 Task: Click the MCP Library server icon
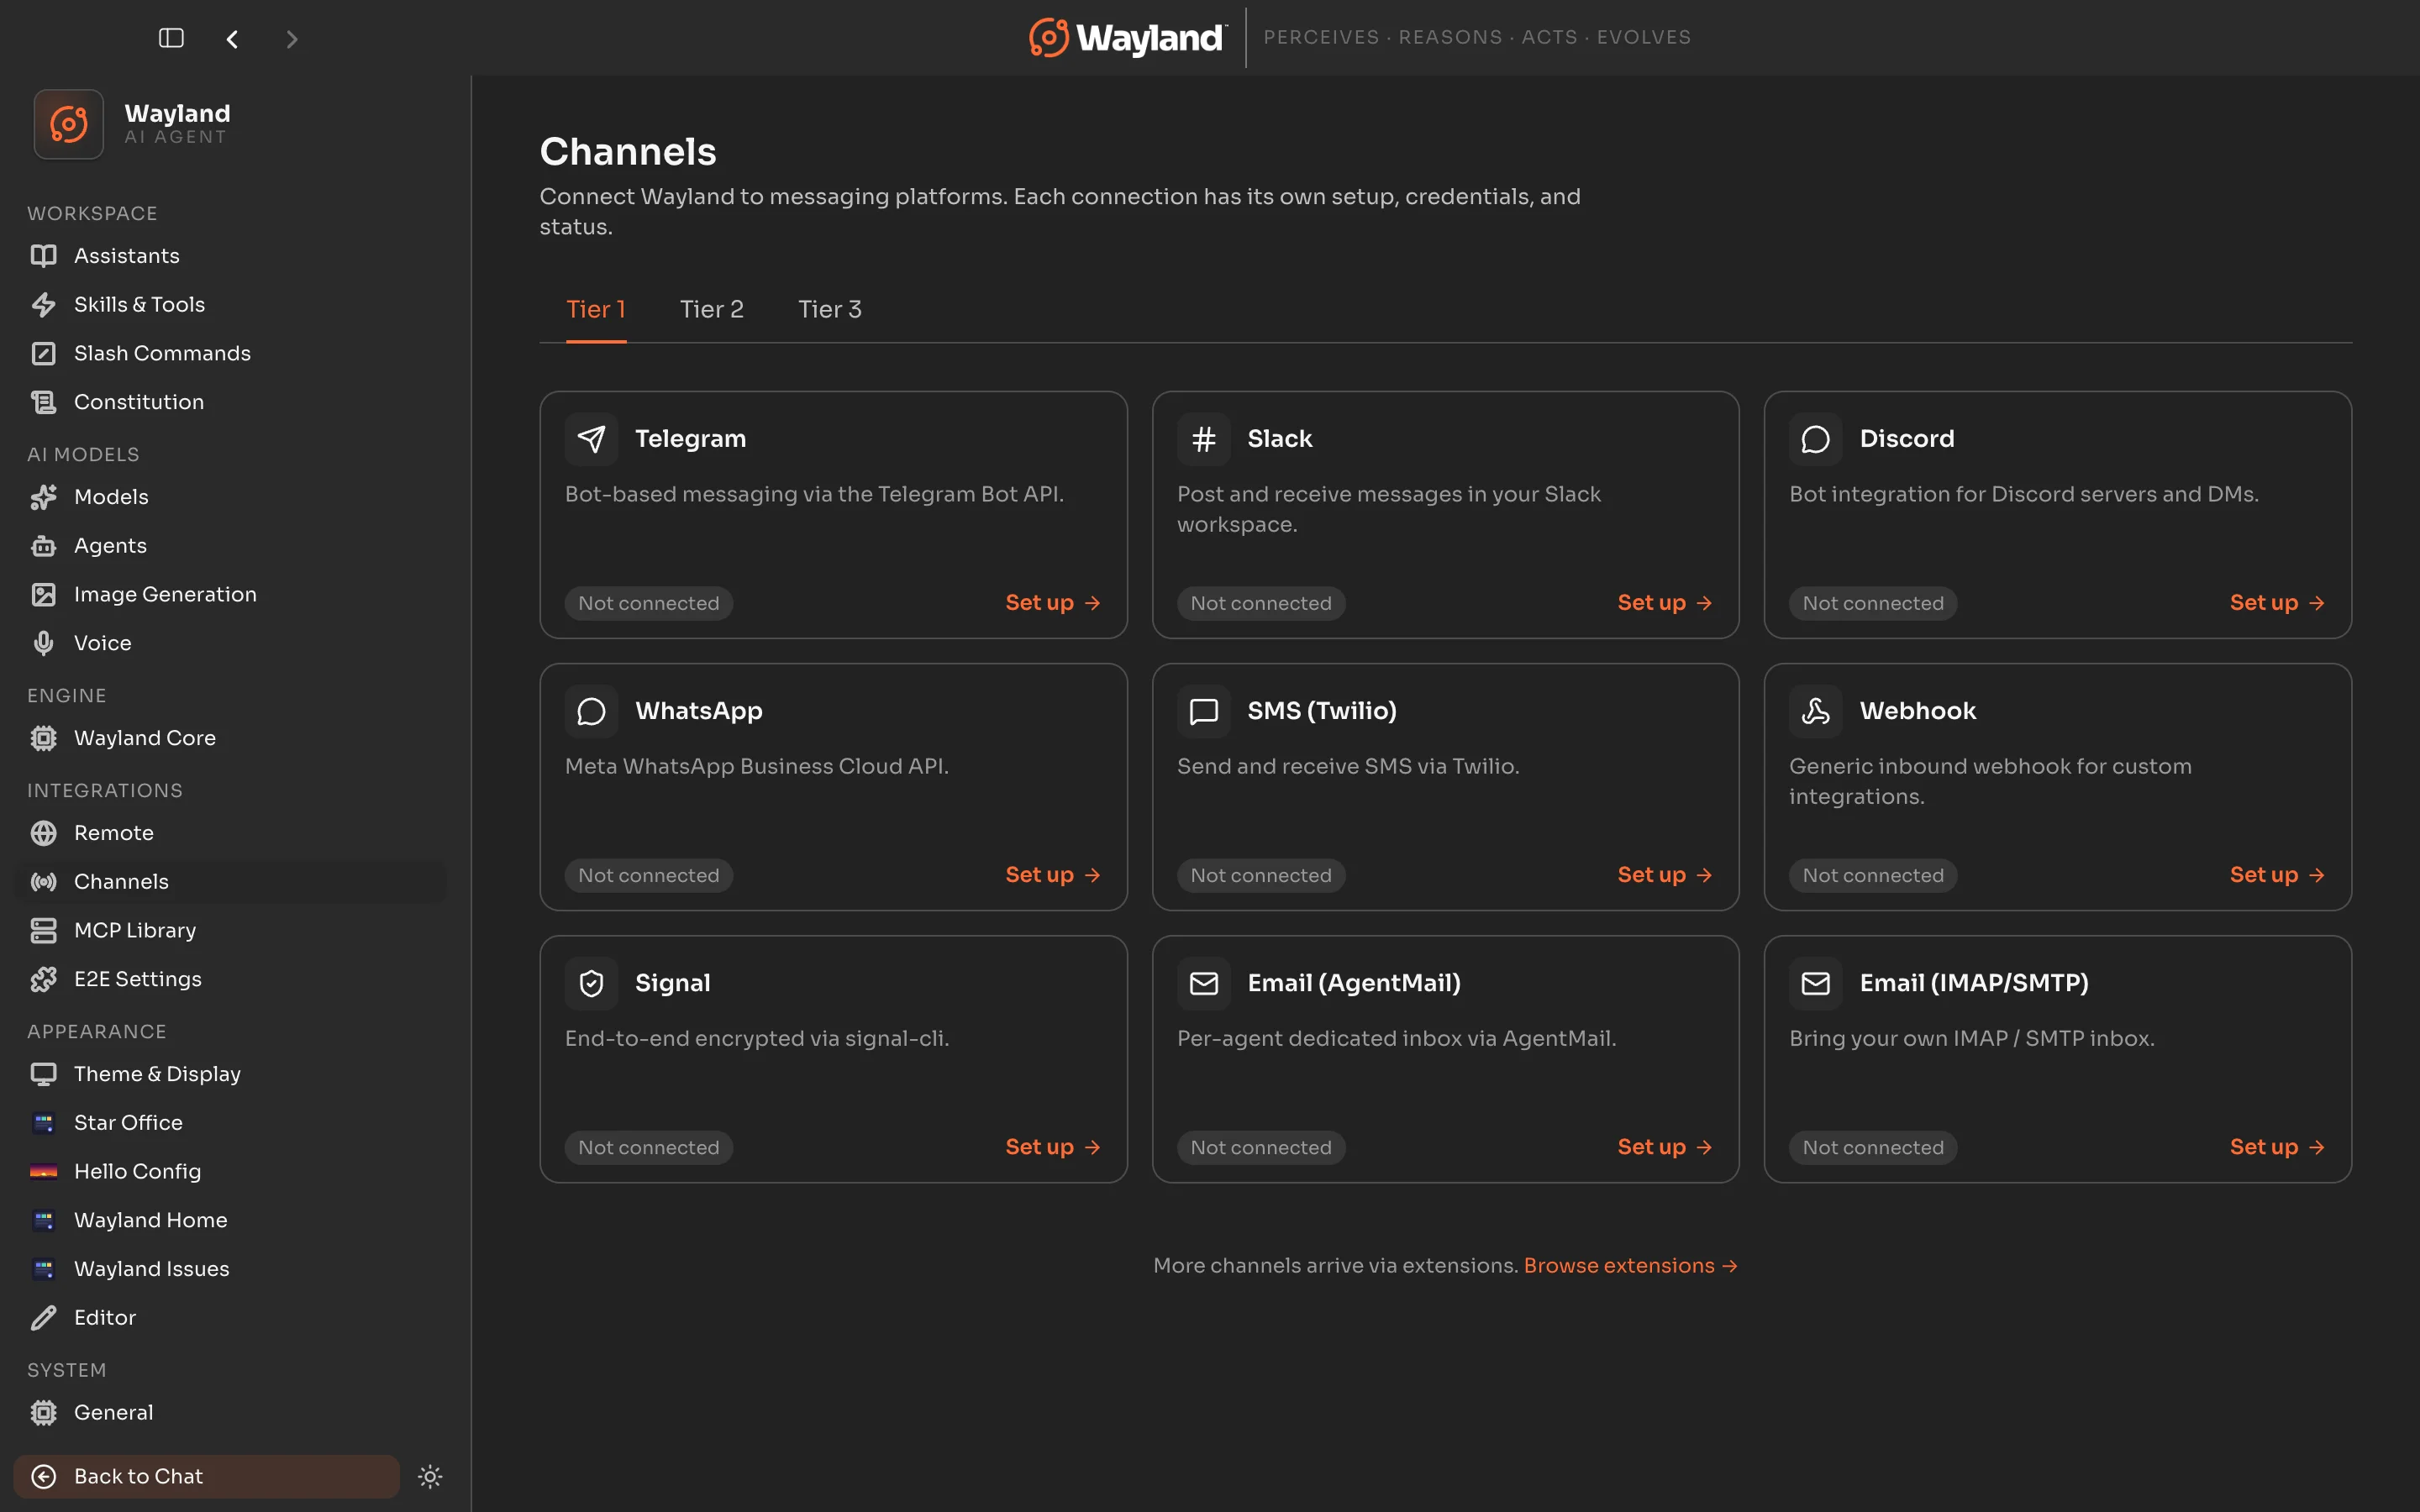(43, 930)
